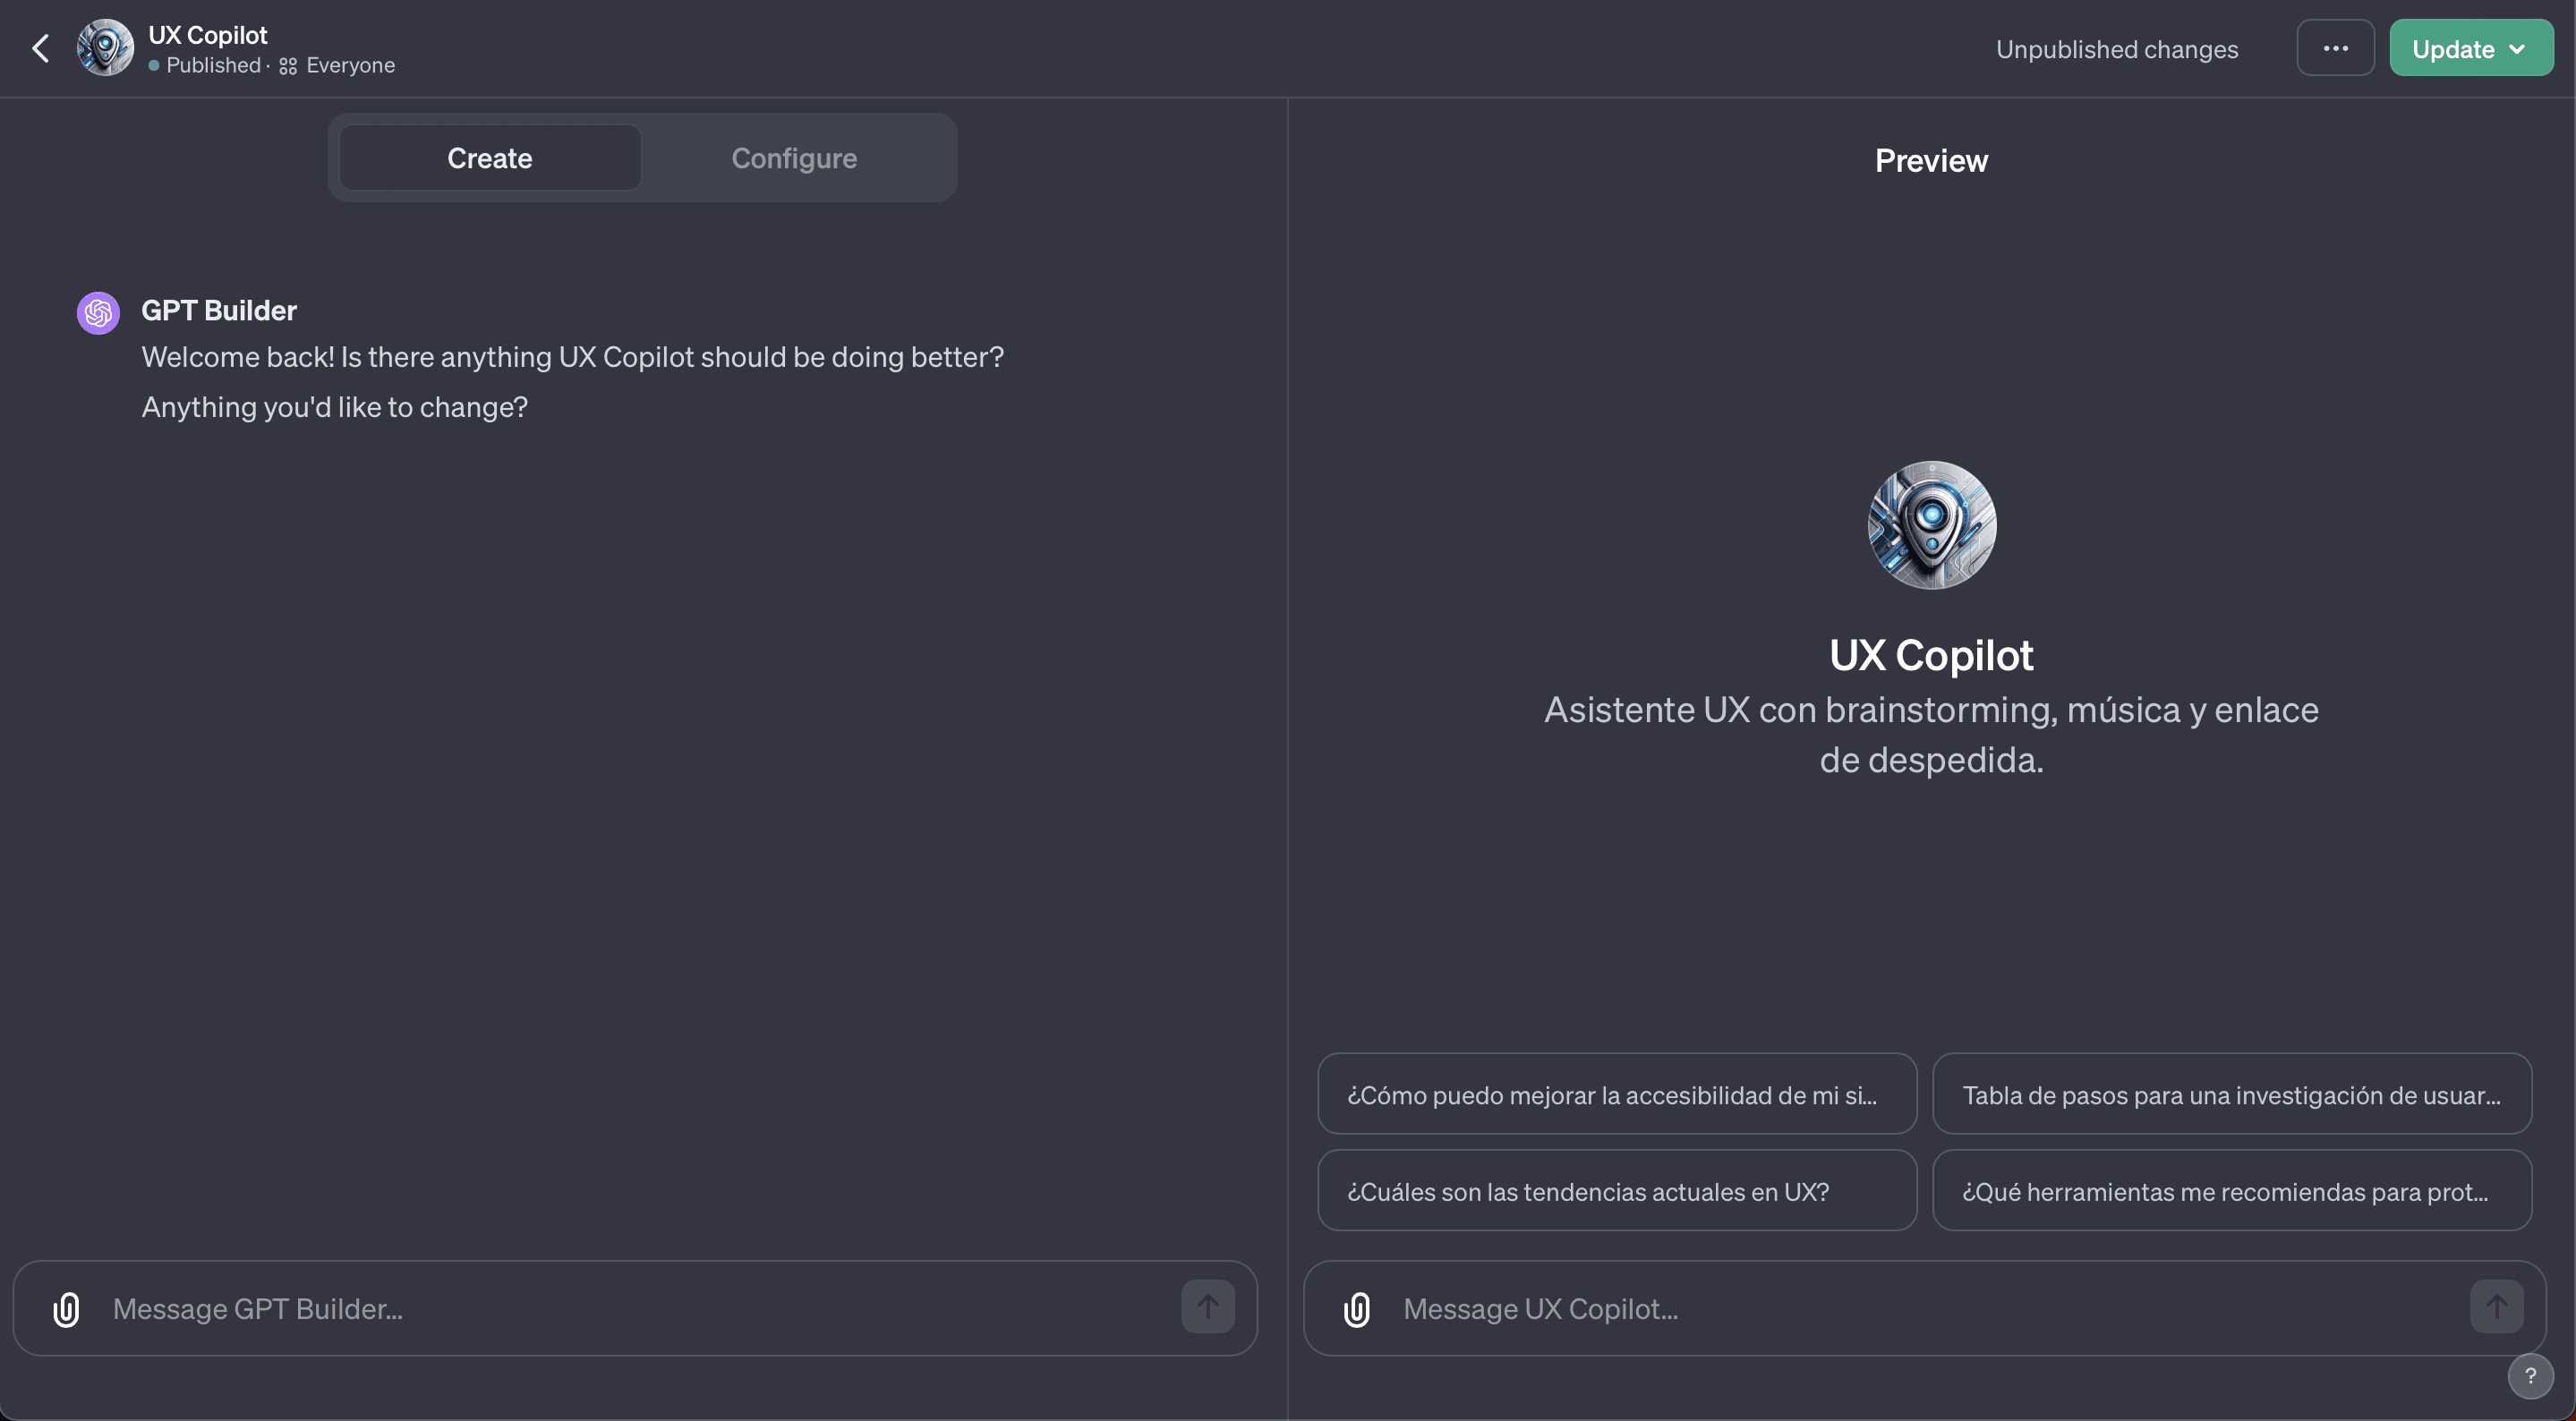Switch to the Configure tab

click(794, 157)
